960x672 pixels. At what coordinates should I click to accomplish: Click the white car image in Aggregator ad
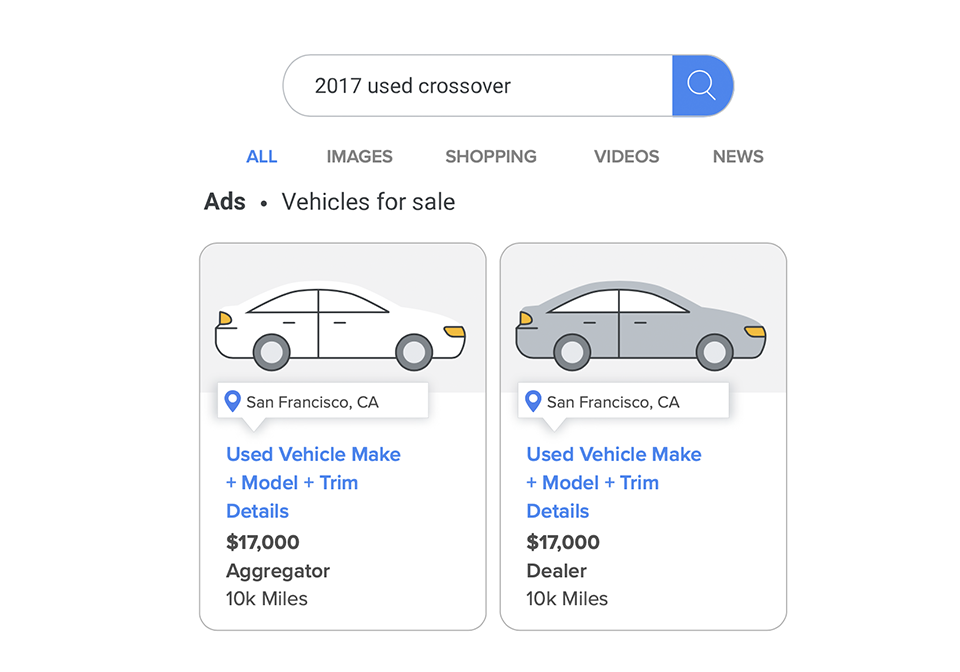tap(340, 326)
